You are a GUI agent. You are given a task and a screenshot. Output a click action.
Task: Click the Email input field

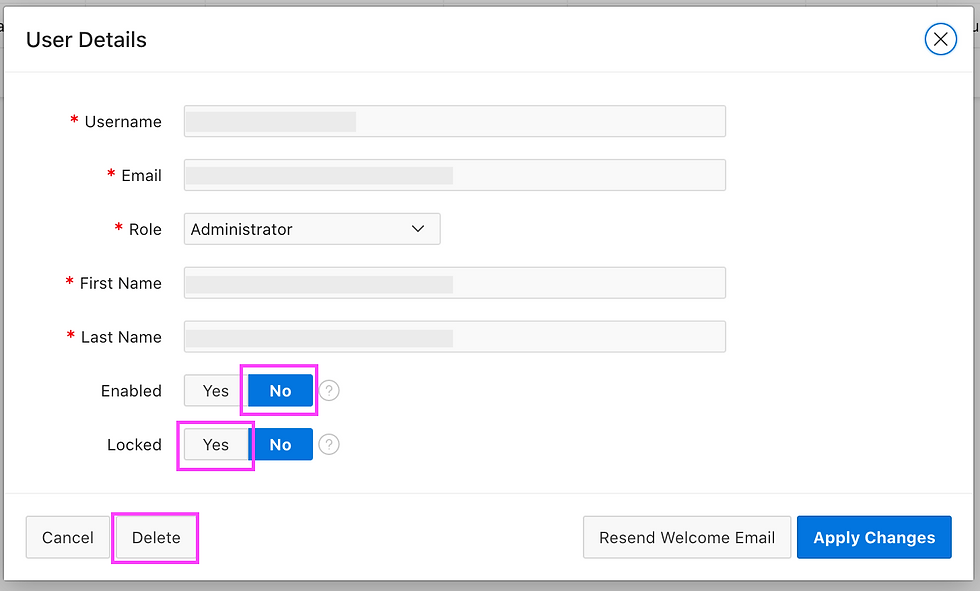click(454, 175)
